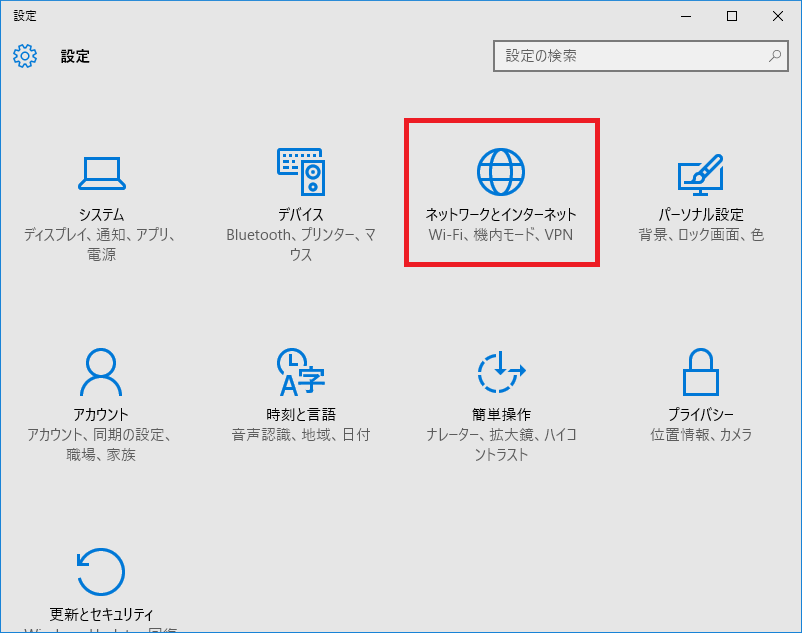
Task: Open the 時刻と言語 clock icon
Action: point(301,372)
